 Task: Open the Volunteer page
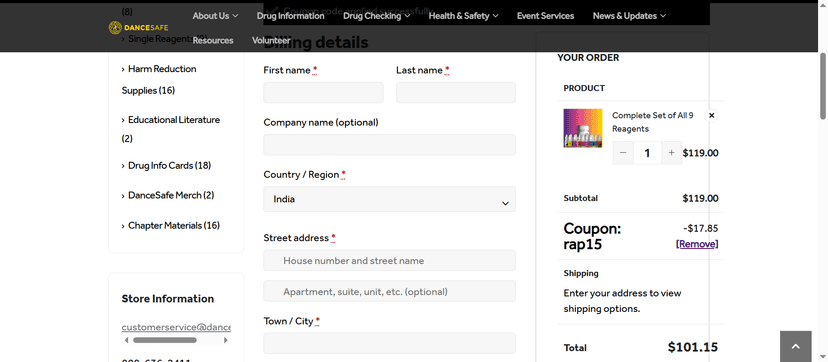(x=271, y=40)
